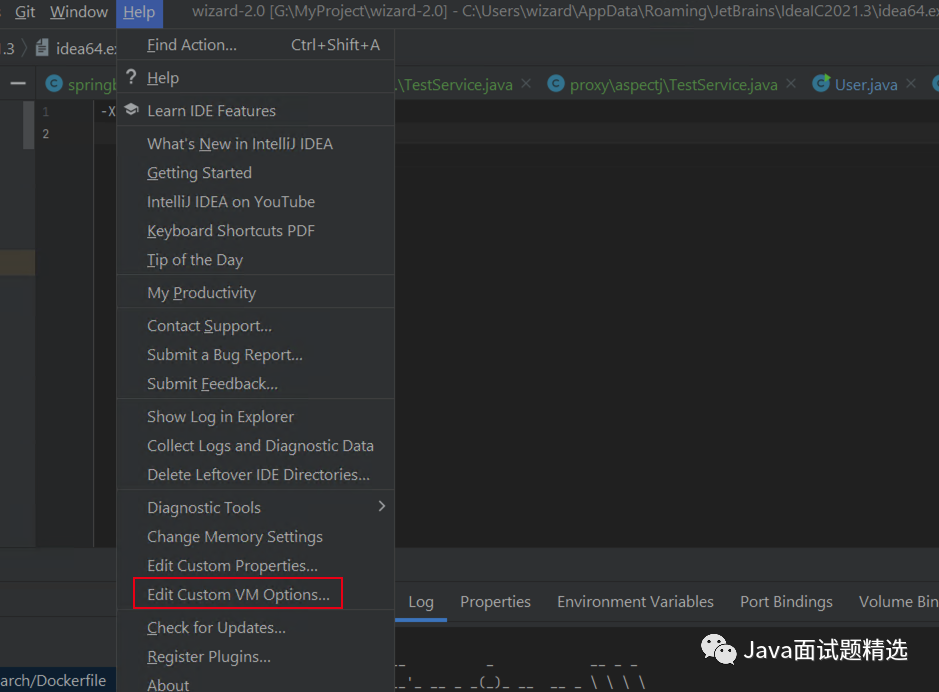Switch to the Log tab
This screenshot has height=692, width=939.
421,602
